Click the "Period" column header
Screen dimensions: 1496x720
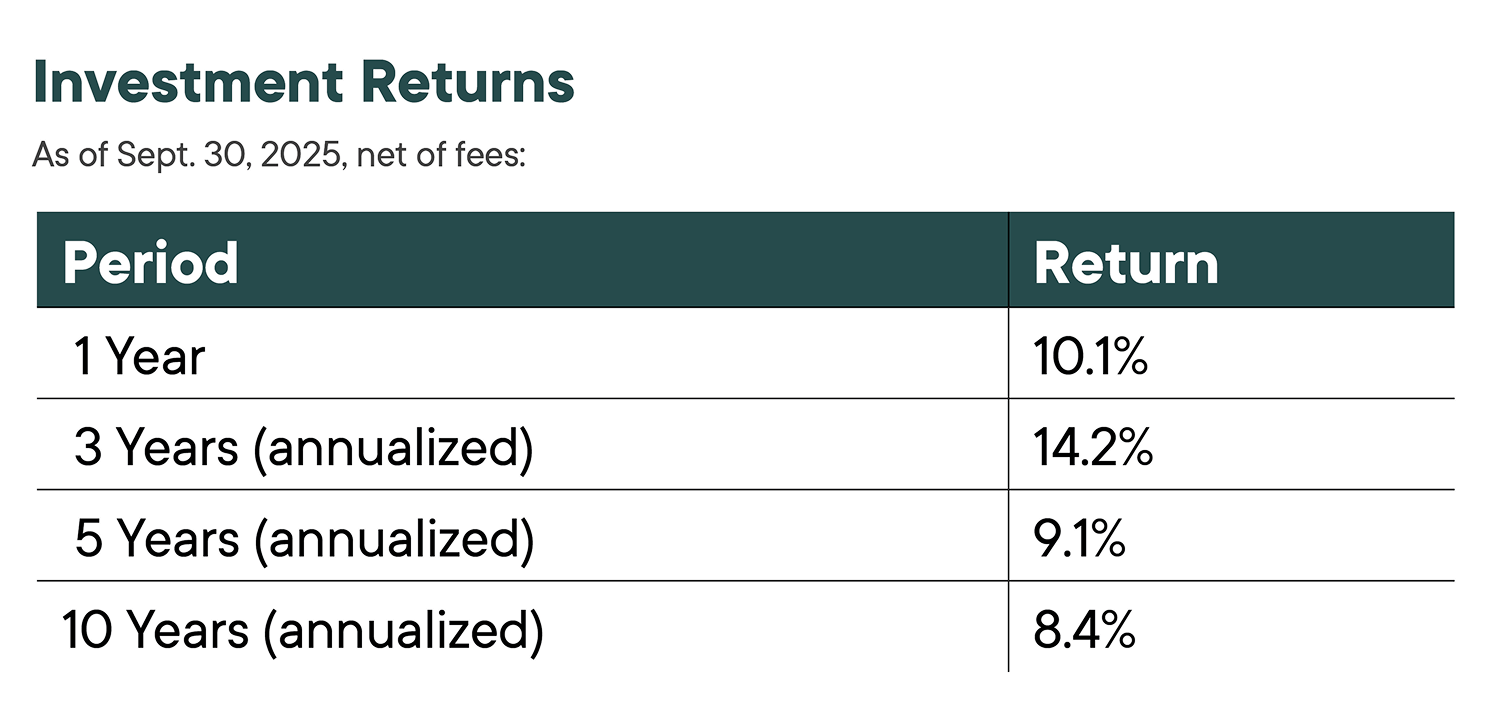pyautogui.click(x=150, y=262)
